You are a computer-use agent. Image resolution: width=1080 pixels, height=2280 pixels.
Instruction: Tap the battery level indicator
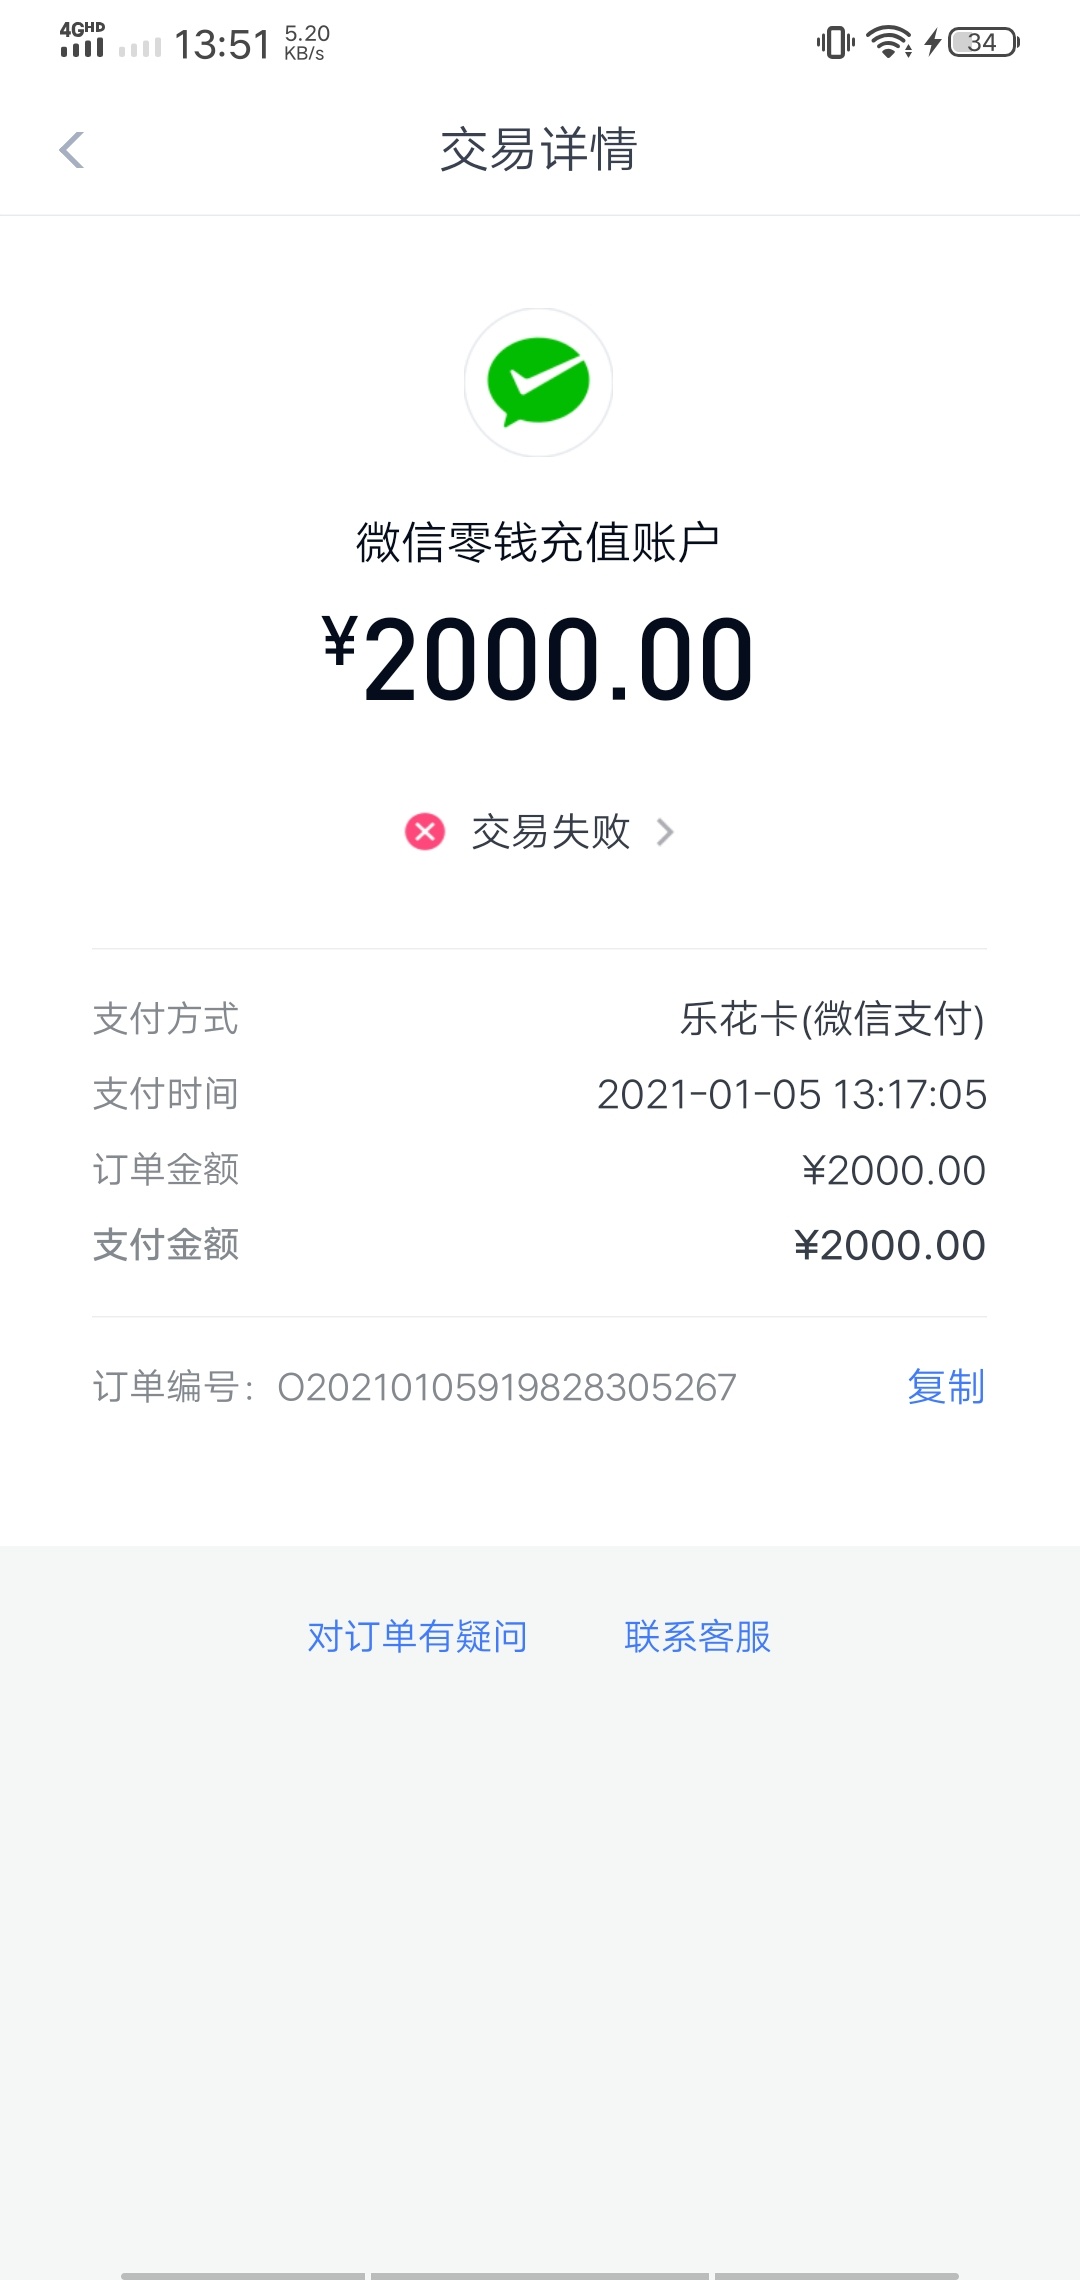(984, 42)
